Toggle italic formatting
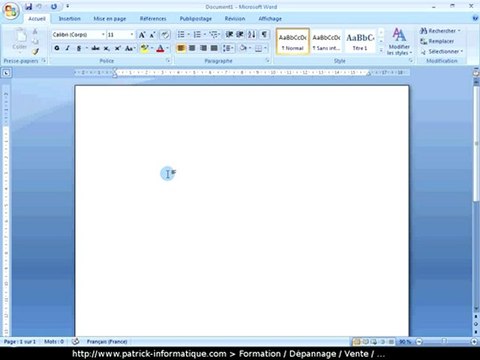The width and height of the screenshot is (480, 360). 68,48
